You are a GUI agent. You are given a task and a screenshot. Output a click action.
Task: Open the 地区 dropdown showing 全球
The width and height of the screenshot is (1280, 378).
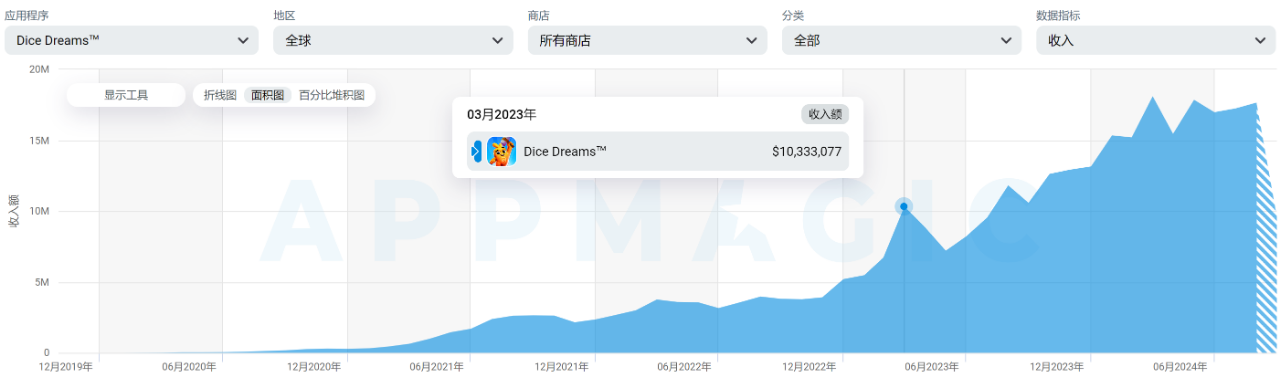392,40
